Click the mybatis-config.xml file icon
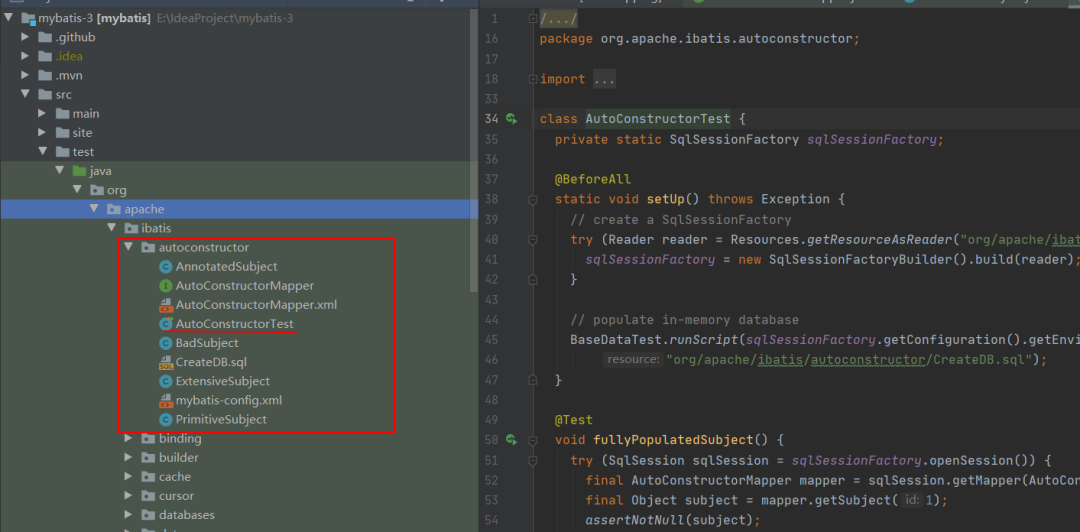The height and width of the screenshot is (532, 1080). [x=165, y=400]
